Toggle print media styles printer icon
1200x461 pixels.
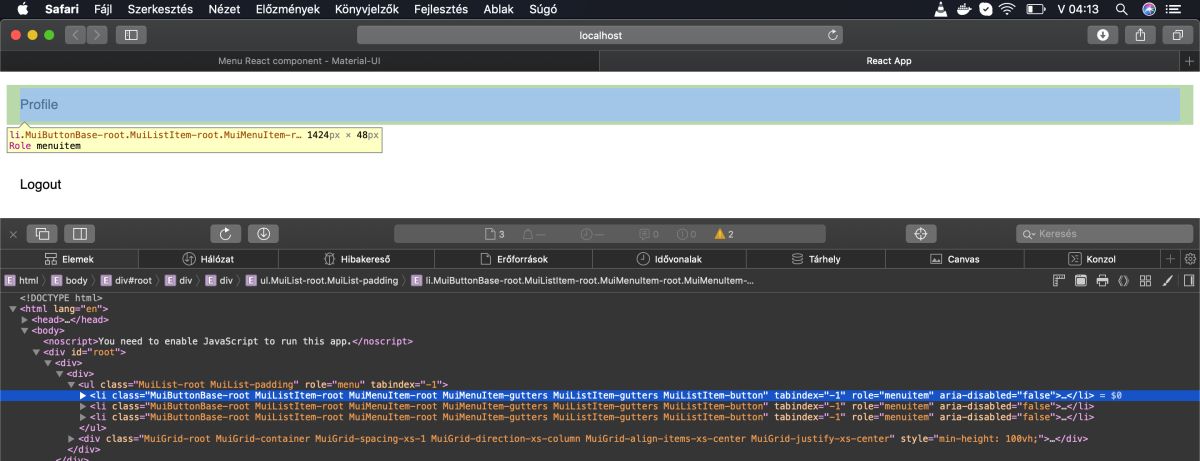tap(1101, 281)
